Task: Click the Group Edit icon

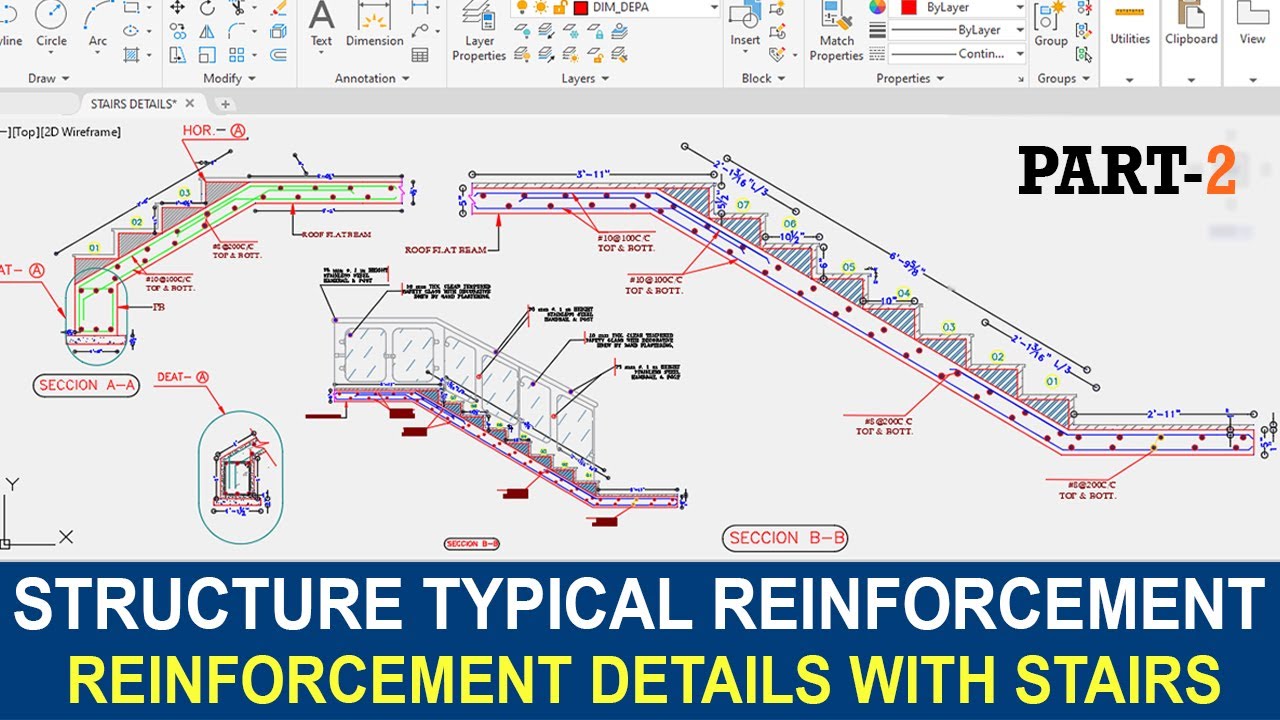Action: [x=1083, y=31]
